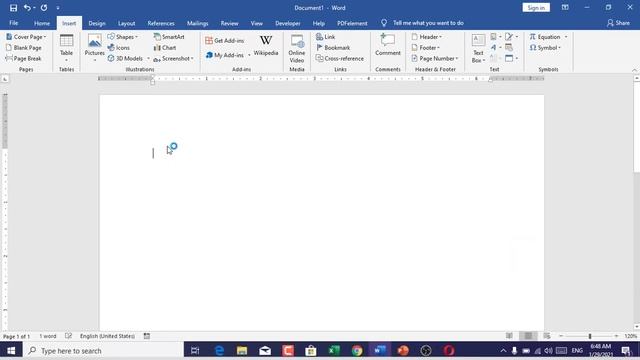Open the Cover Page gallery
This screenshot has width=640, height=360.
[x=26, y=37]
